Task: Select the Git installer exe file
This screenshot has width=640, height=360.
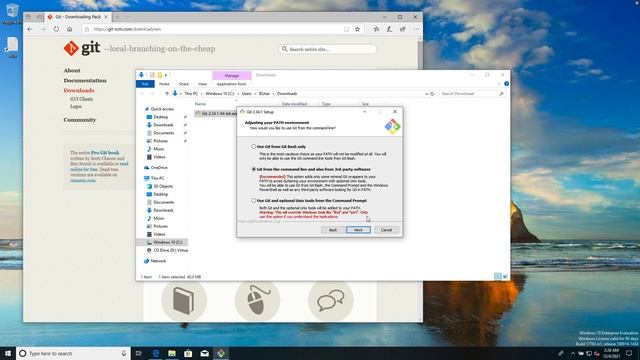Action: pyautogui.click(x=216, y=113)
